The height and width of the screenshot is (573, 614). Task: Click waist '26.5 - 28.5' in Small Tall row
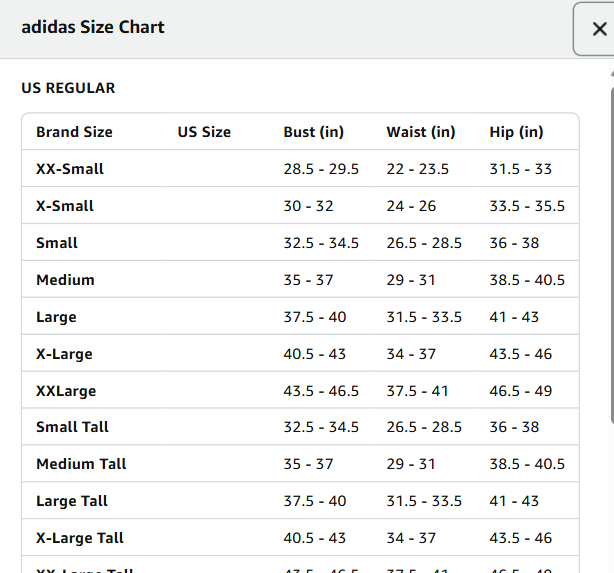click(x=424, y=427)
